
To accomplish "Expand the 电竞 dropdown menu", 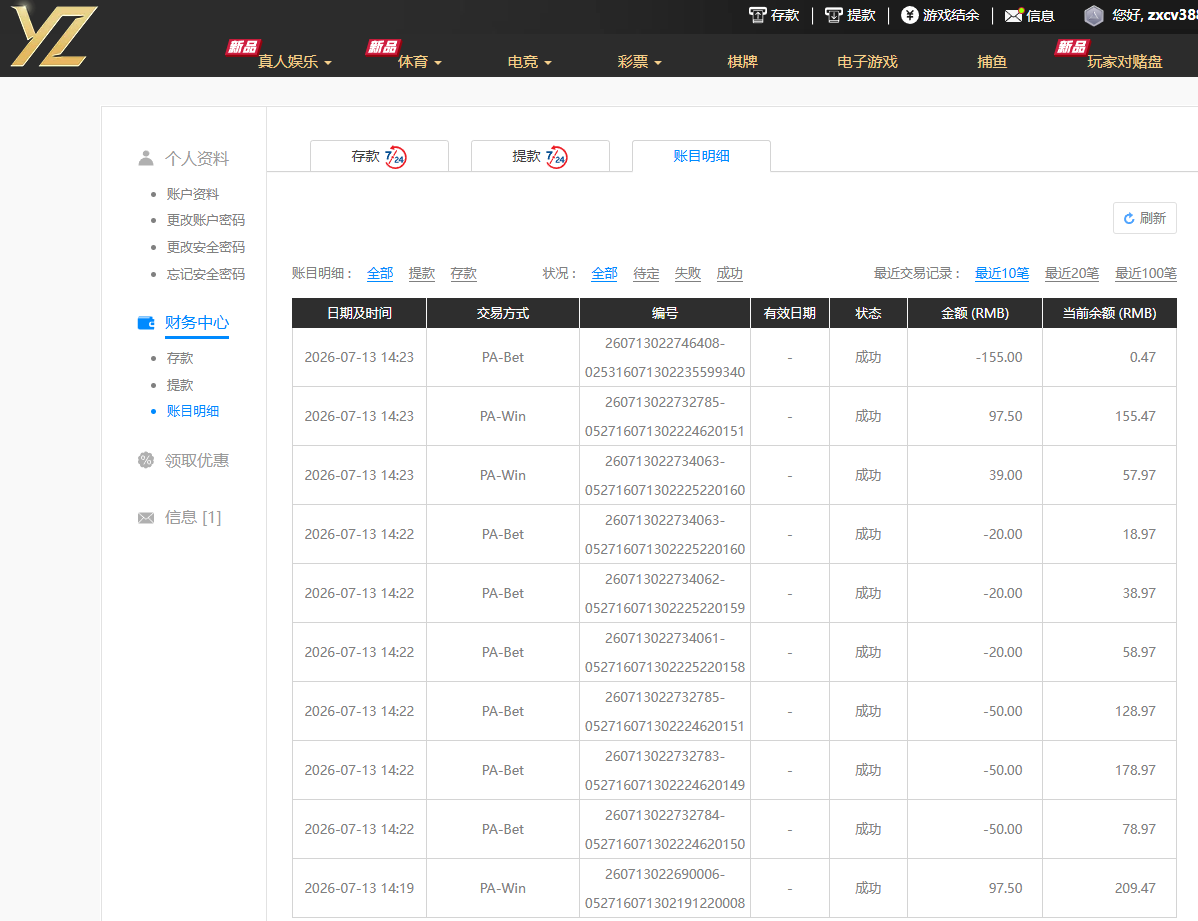I will 529,62.
